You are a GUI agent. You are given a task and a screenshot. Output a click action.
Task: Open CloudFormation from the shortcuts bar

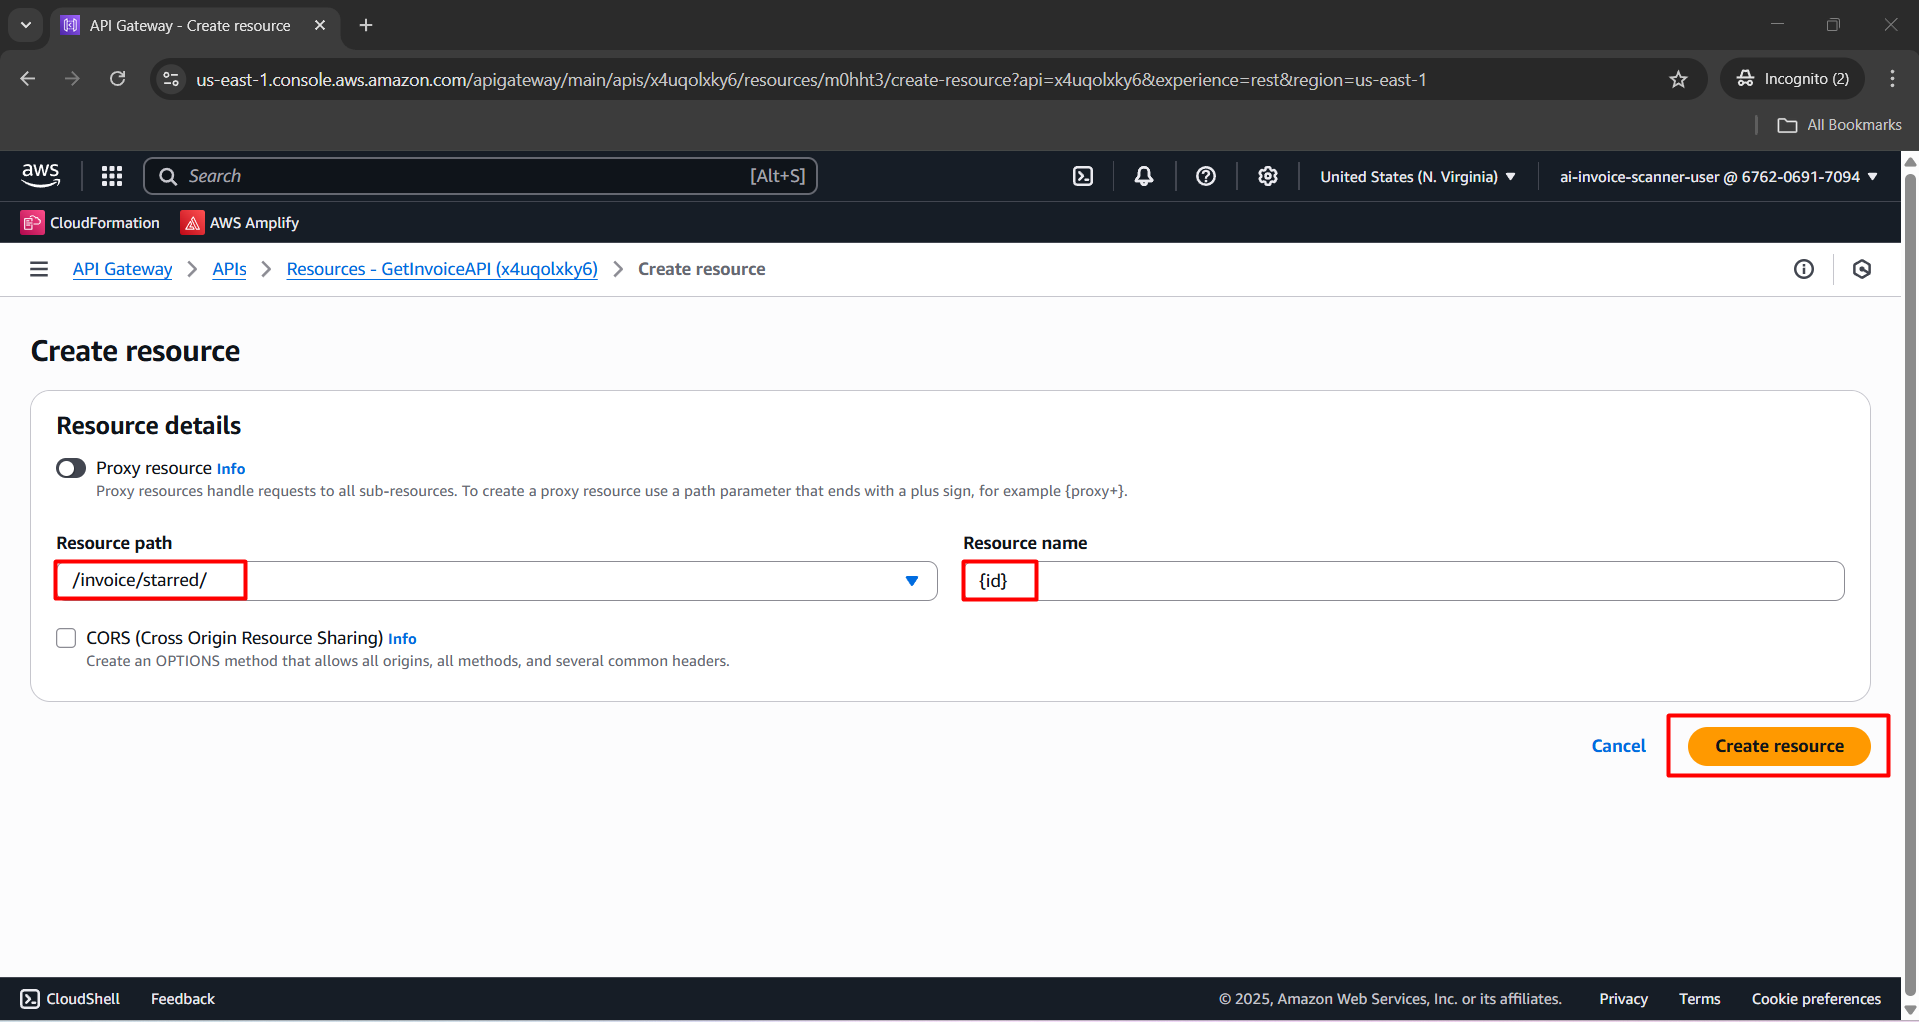90,222
